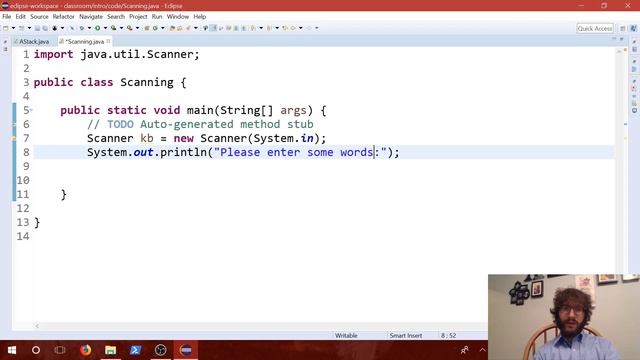Click the External Tools launch icon
The image size is (640, 360).
[130, 28]
